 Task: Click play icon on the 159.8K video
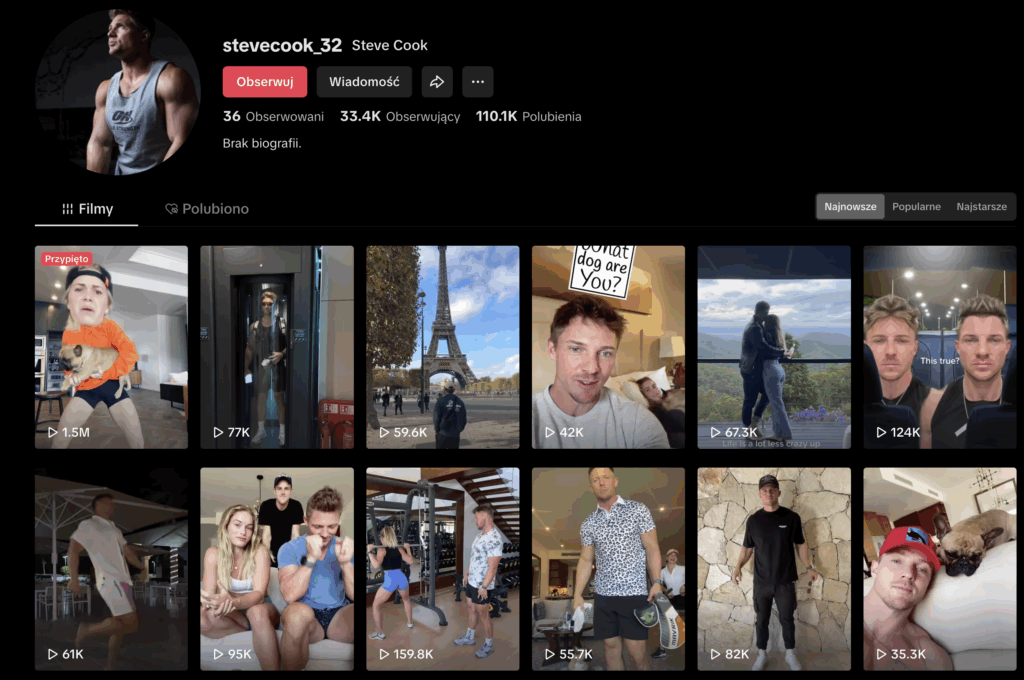[x=384, y=655]
